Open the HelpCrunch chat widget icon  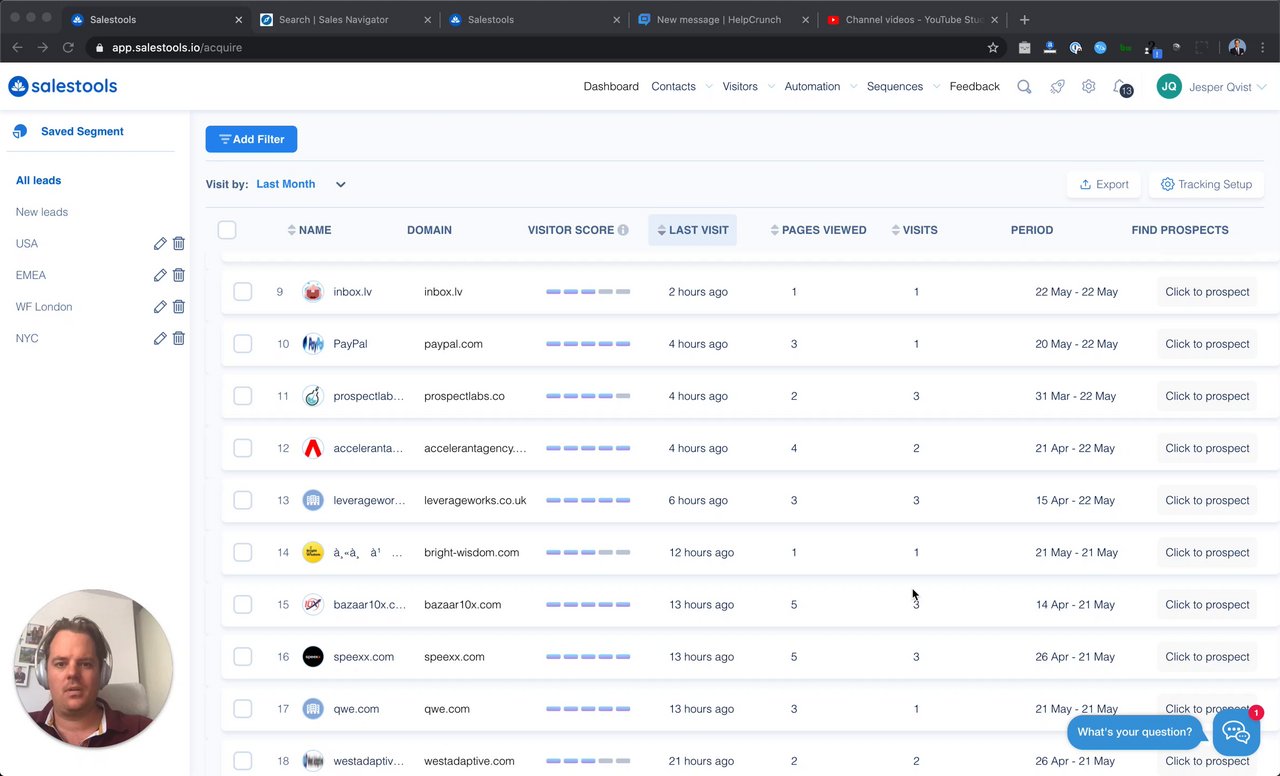pos(1236,732)
